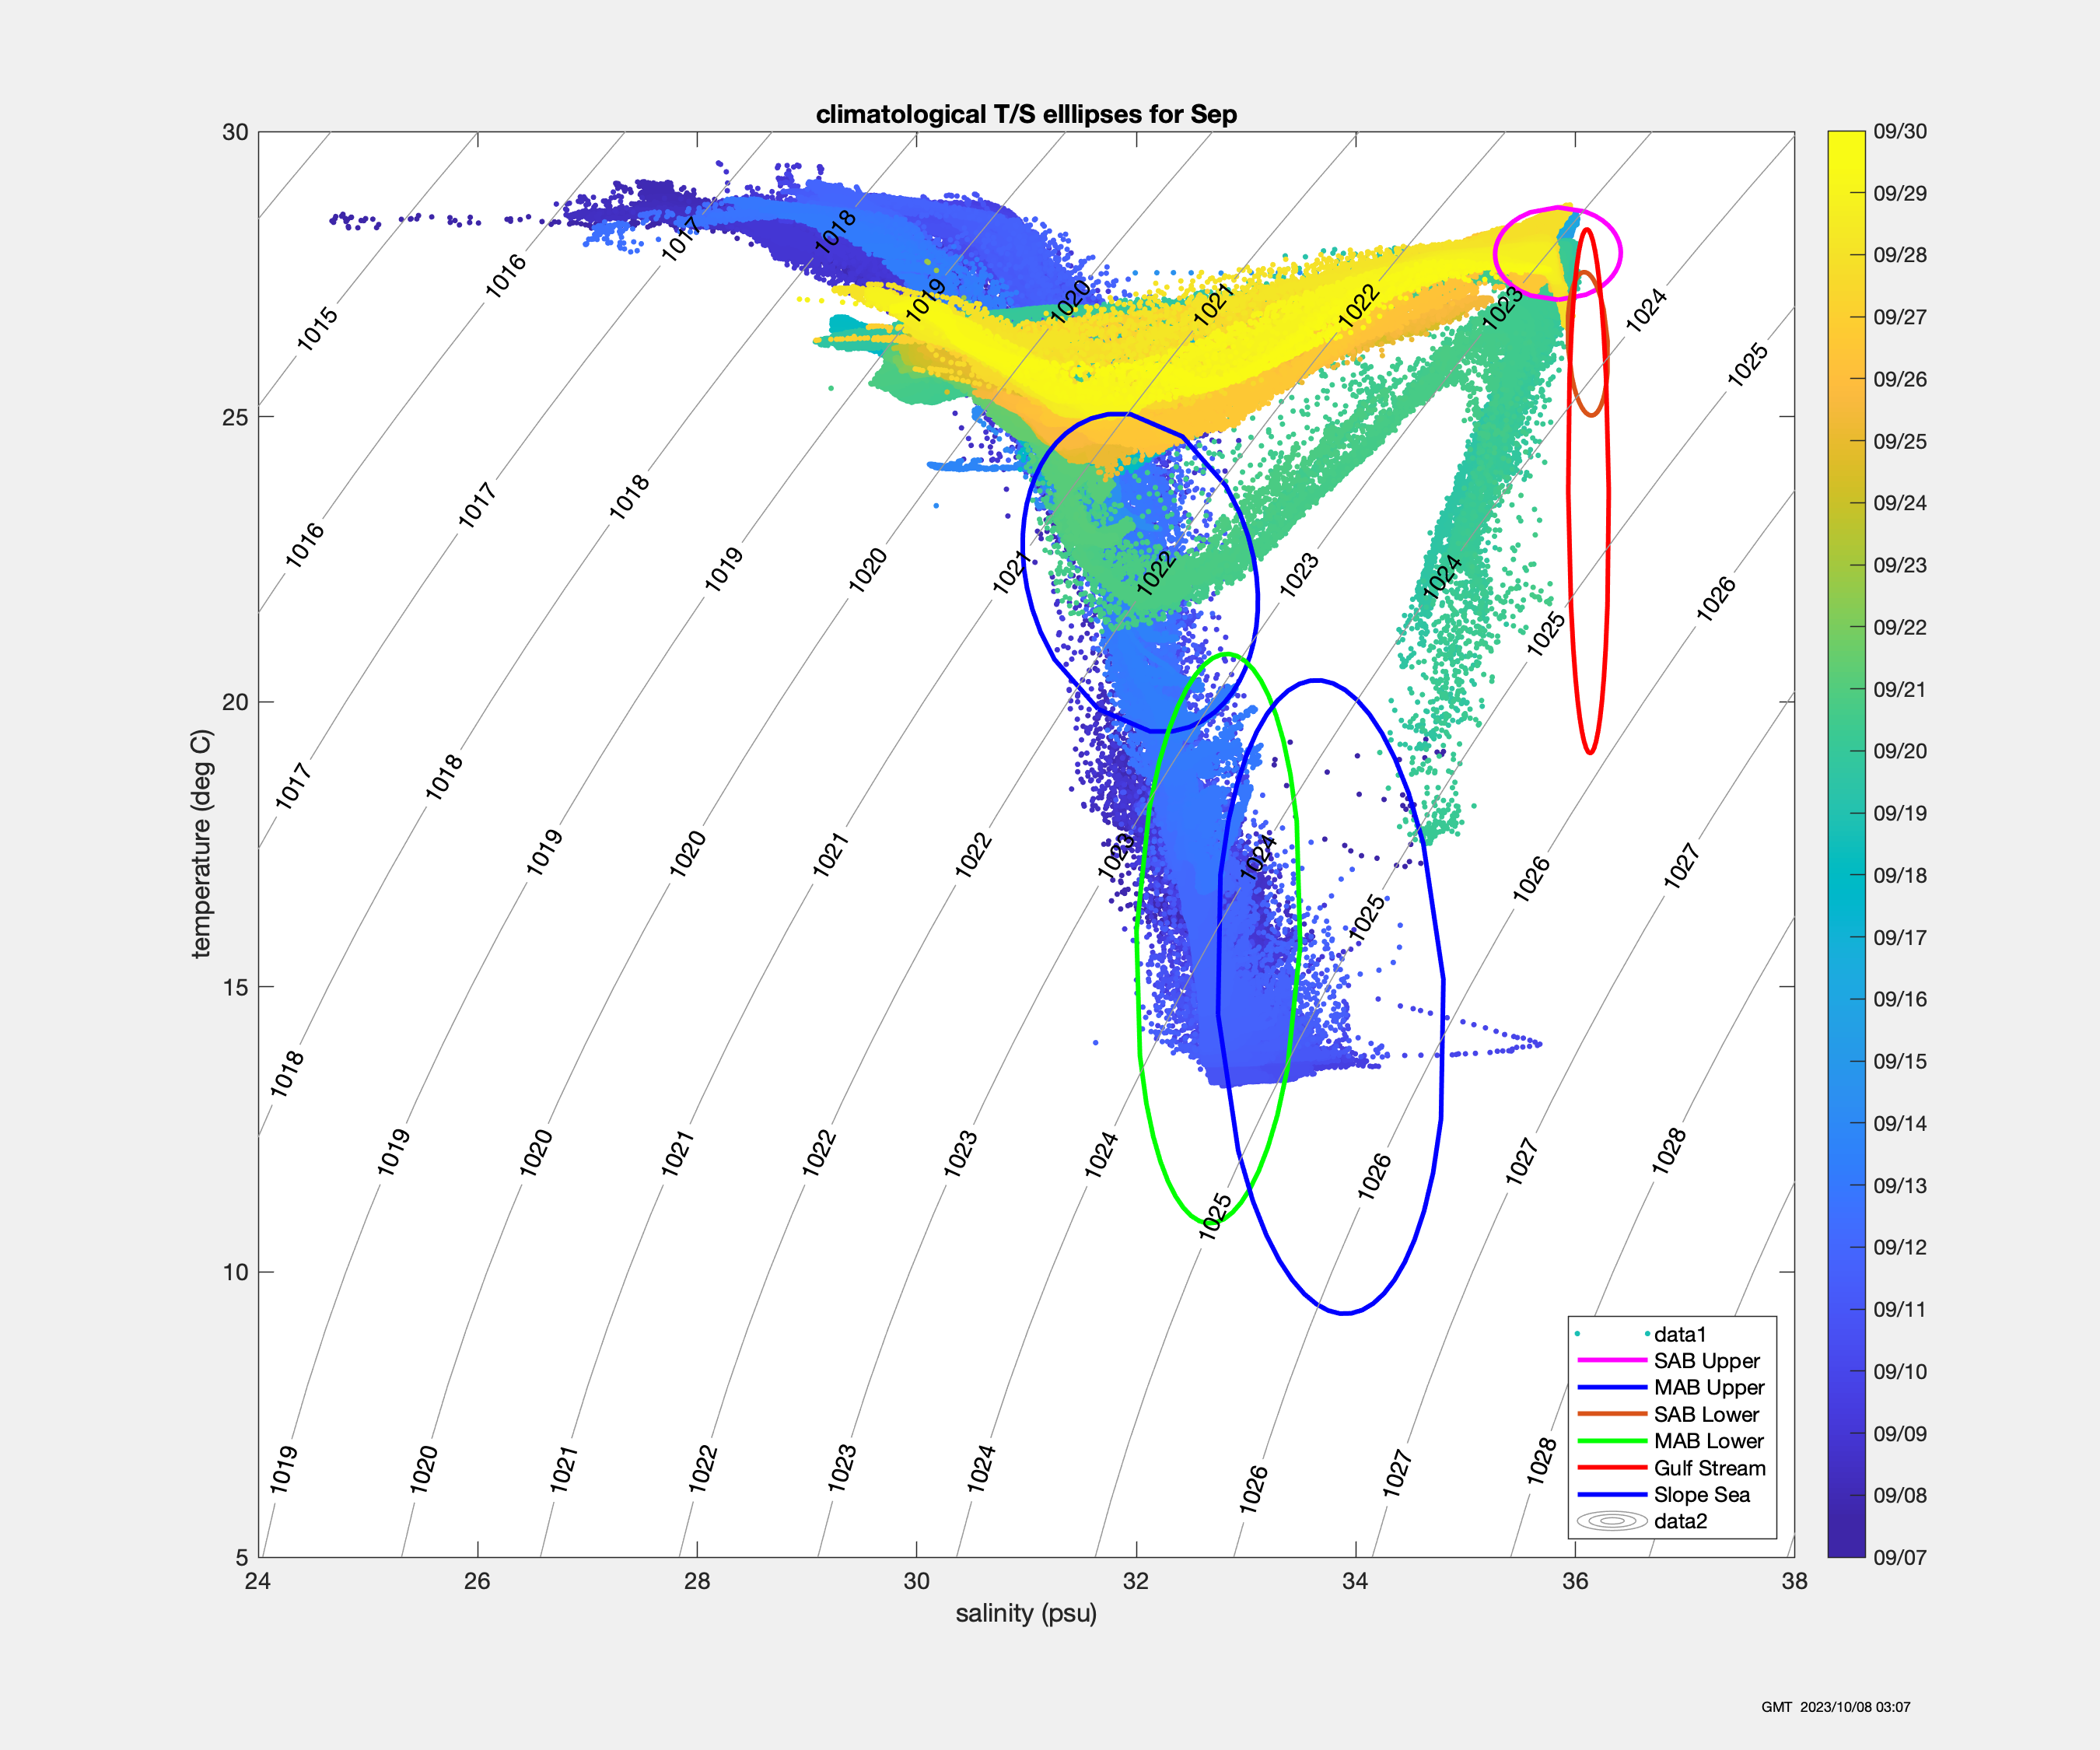Click the "SAB Lower" legend label
The height and width of the screenshot is (1750, 2100).
(x=1706, y=1414)
